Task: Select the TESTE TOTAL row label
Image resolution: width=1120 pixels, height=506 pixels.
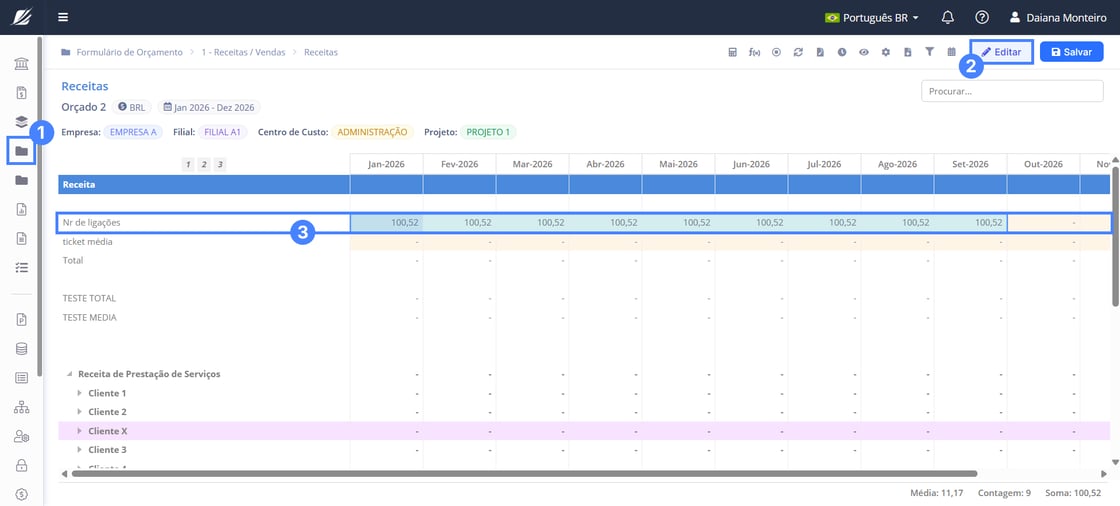Action: 89,298
